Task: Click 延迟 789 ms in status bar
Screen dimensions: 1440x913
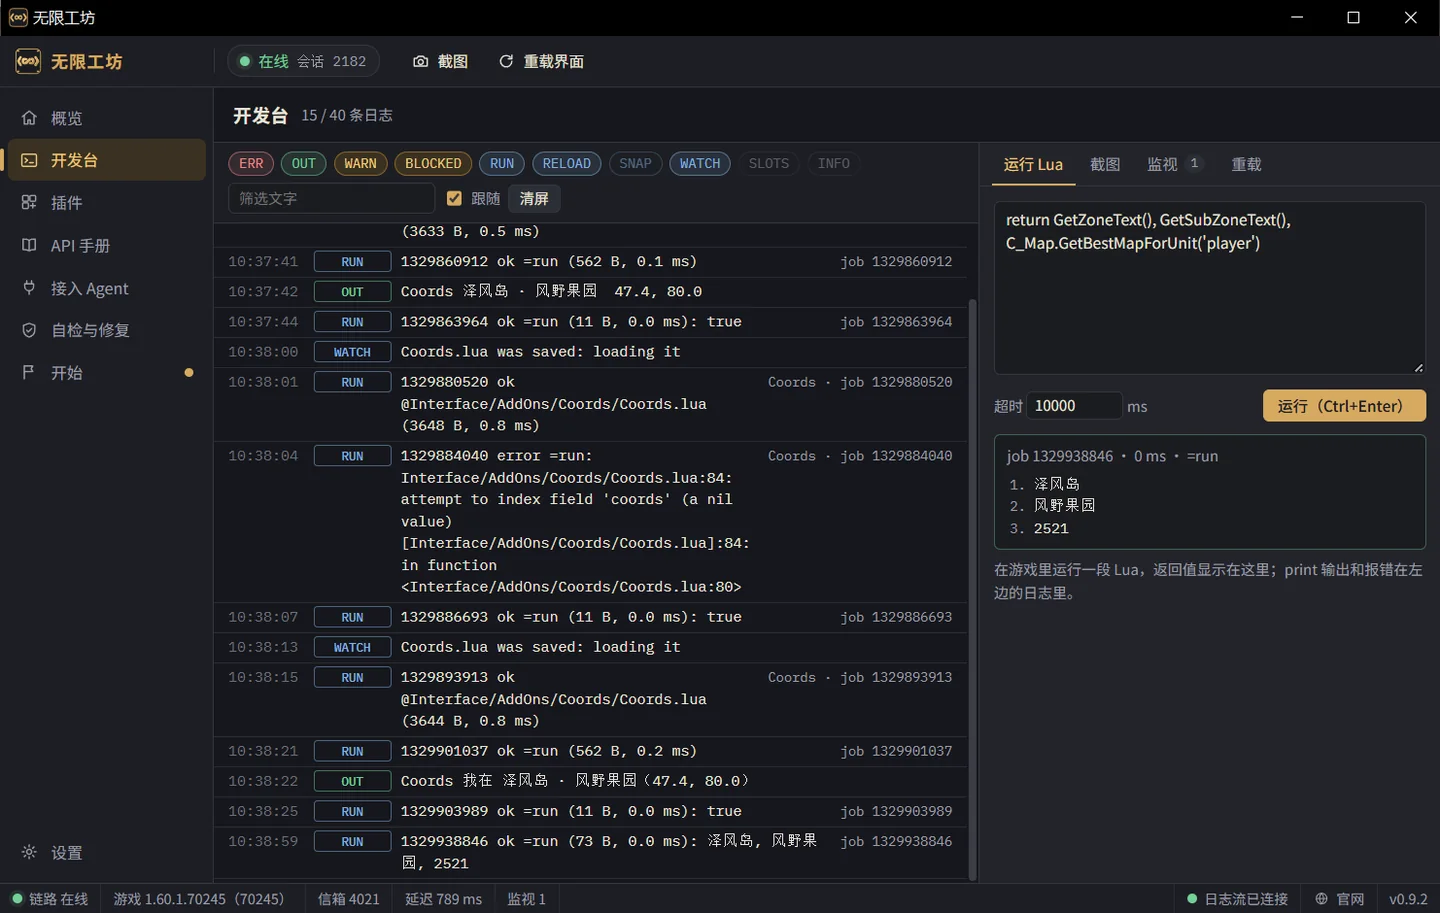Action: pyautogui.click(x=443, y=899)
